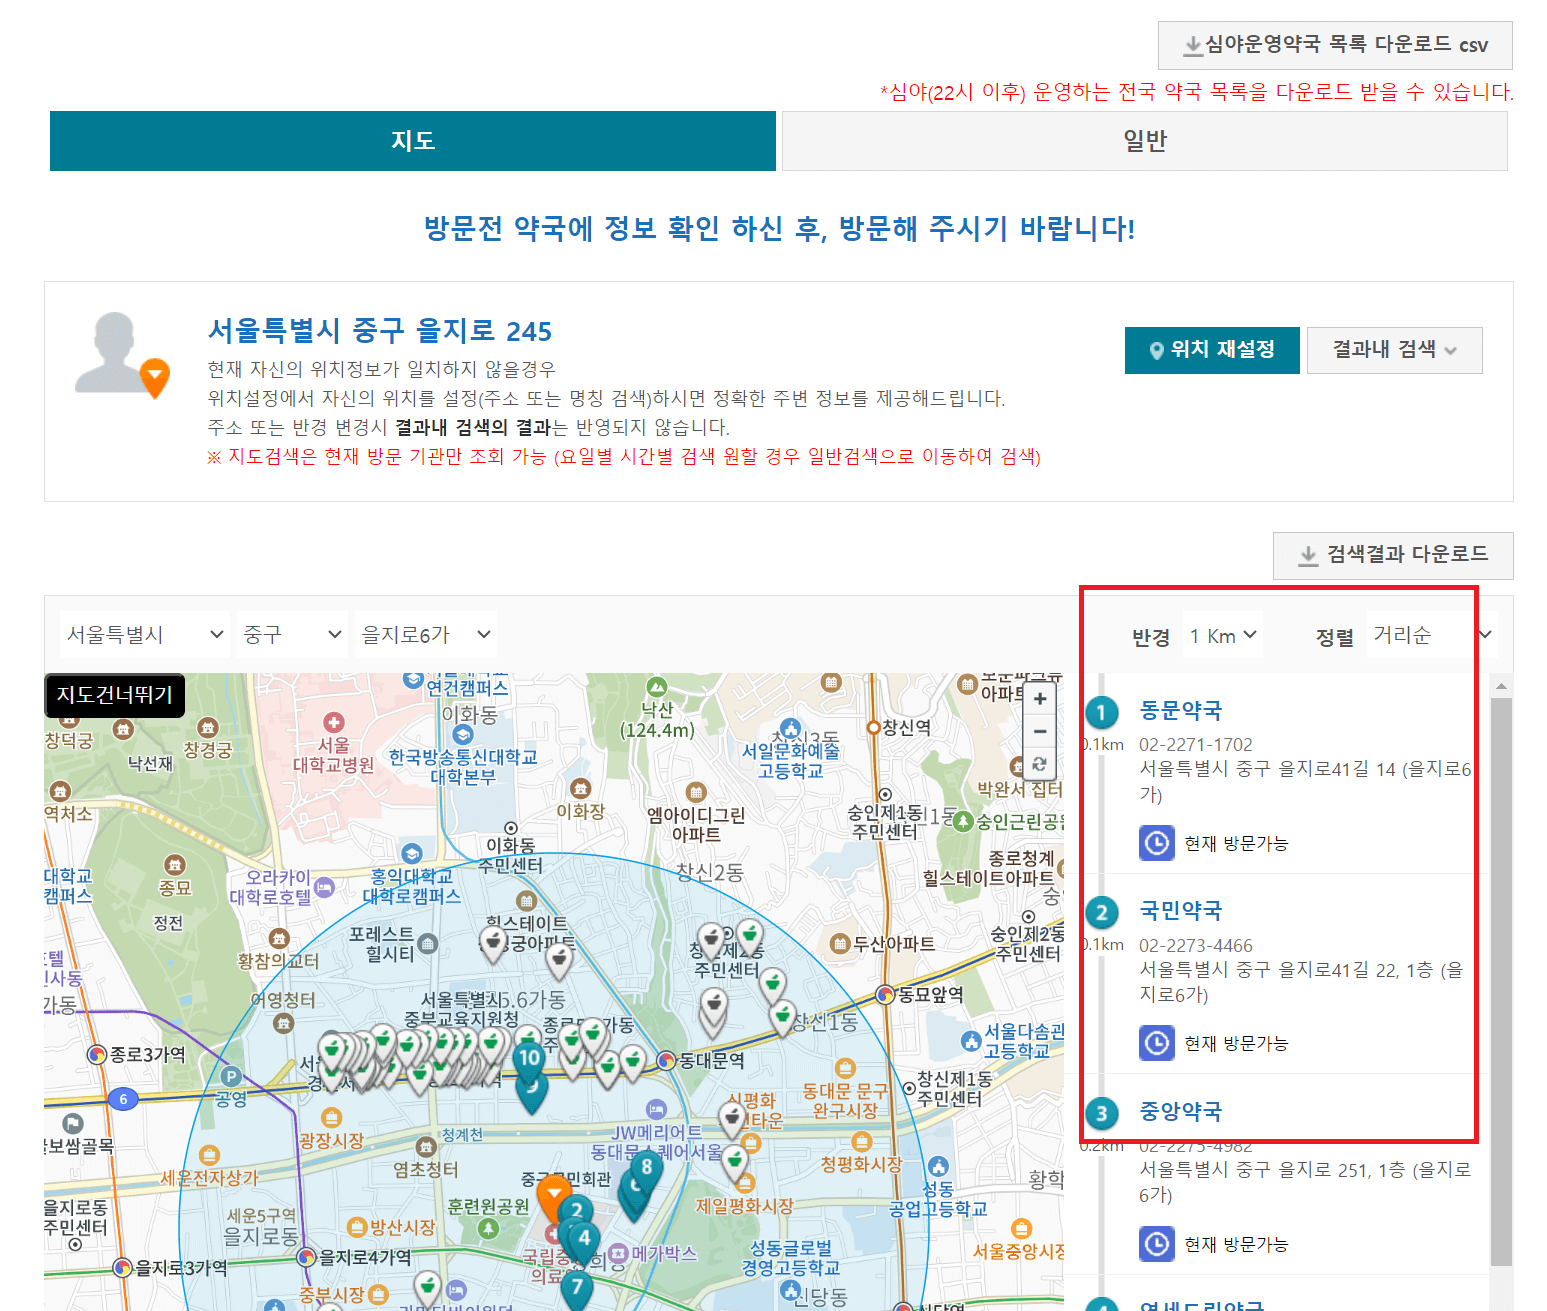
Task: Click 을지로4가역 subway station icon
Action: (307, 1257)
